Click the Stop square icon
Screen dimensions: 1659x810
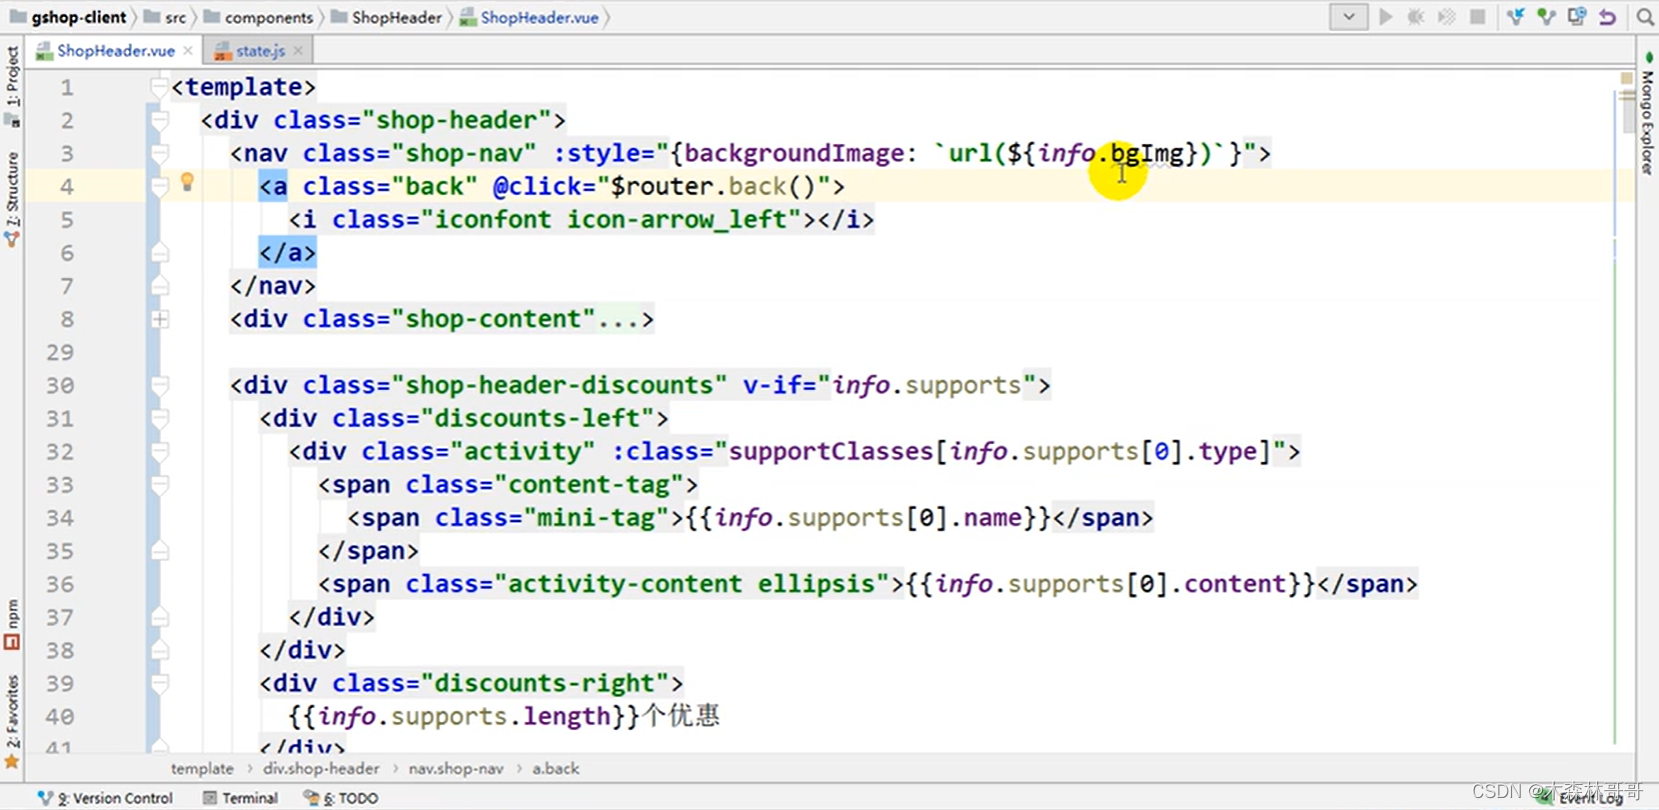(x=1477, y=17)
